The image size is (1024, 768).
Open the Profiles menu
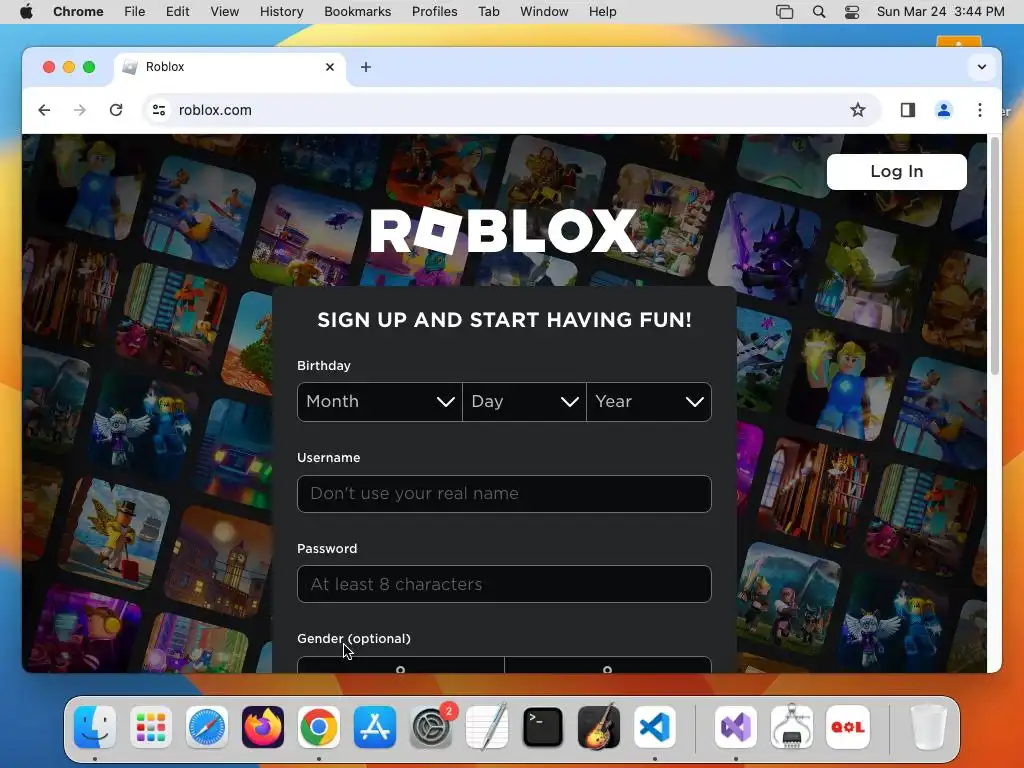point(434,11)
